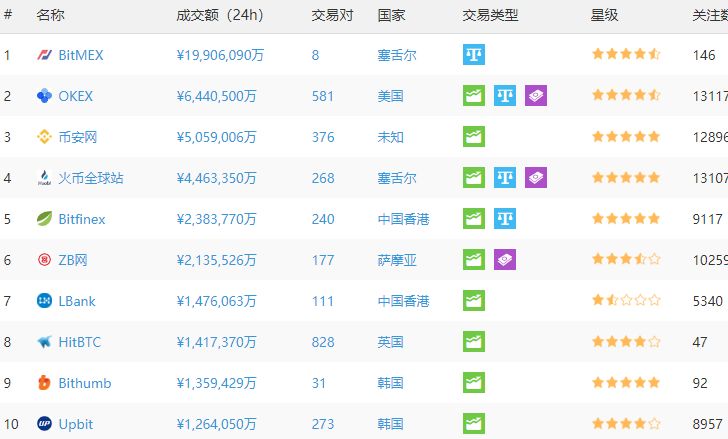Click Bitfinex's blue futures scale icon

tap(505, 219)
